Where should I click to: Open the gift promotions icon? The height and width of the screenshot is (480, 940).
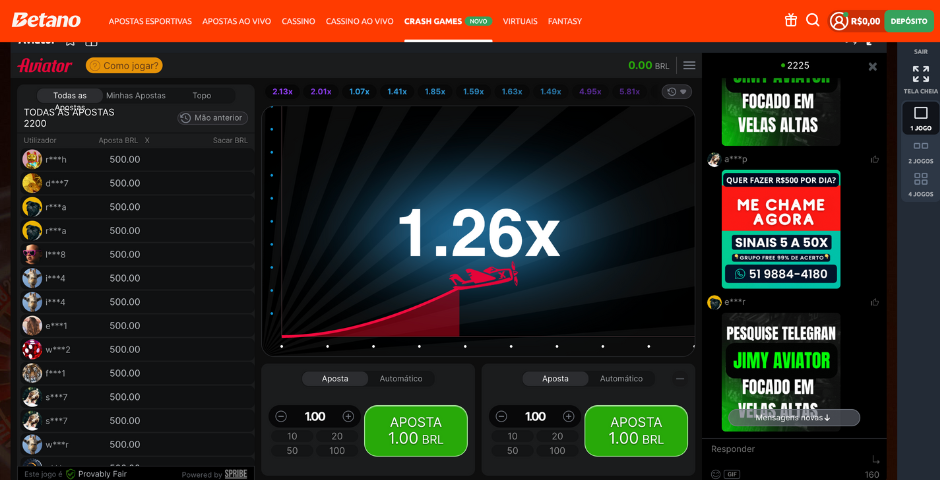[791, 20]
